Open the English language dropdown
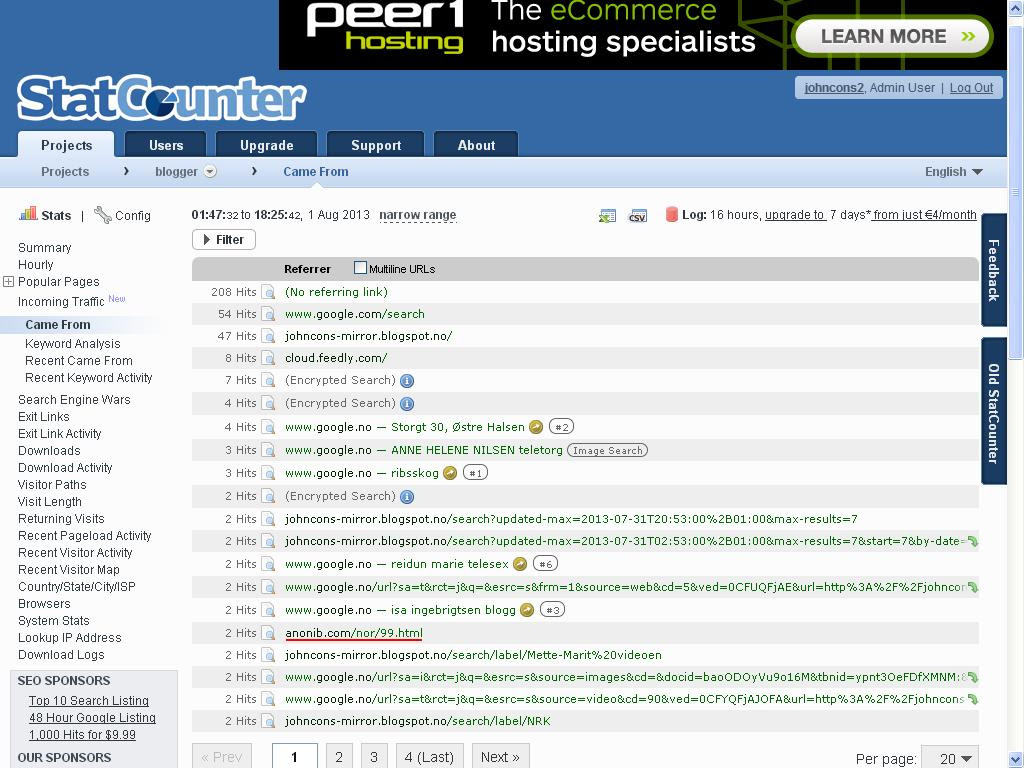The height and width of the screenshot is (768, 1024). coord(953,172)
